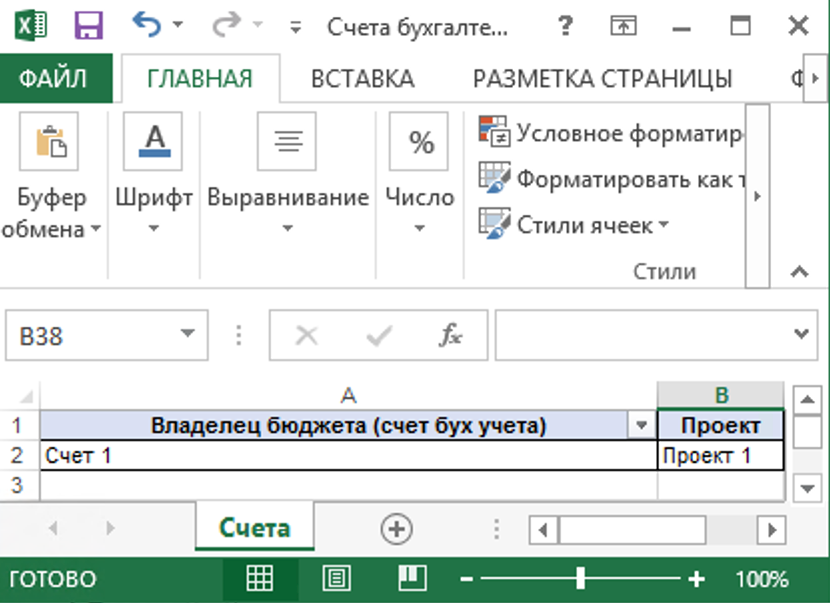
Task: Add a new sheet with plus icon
Action: (x=397, y=529)
